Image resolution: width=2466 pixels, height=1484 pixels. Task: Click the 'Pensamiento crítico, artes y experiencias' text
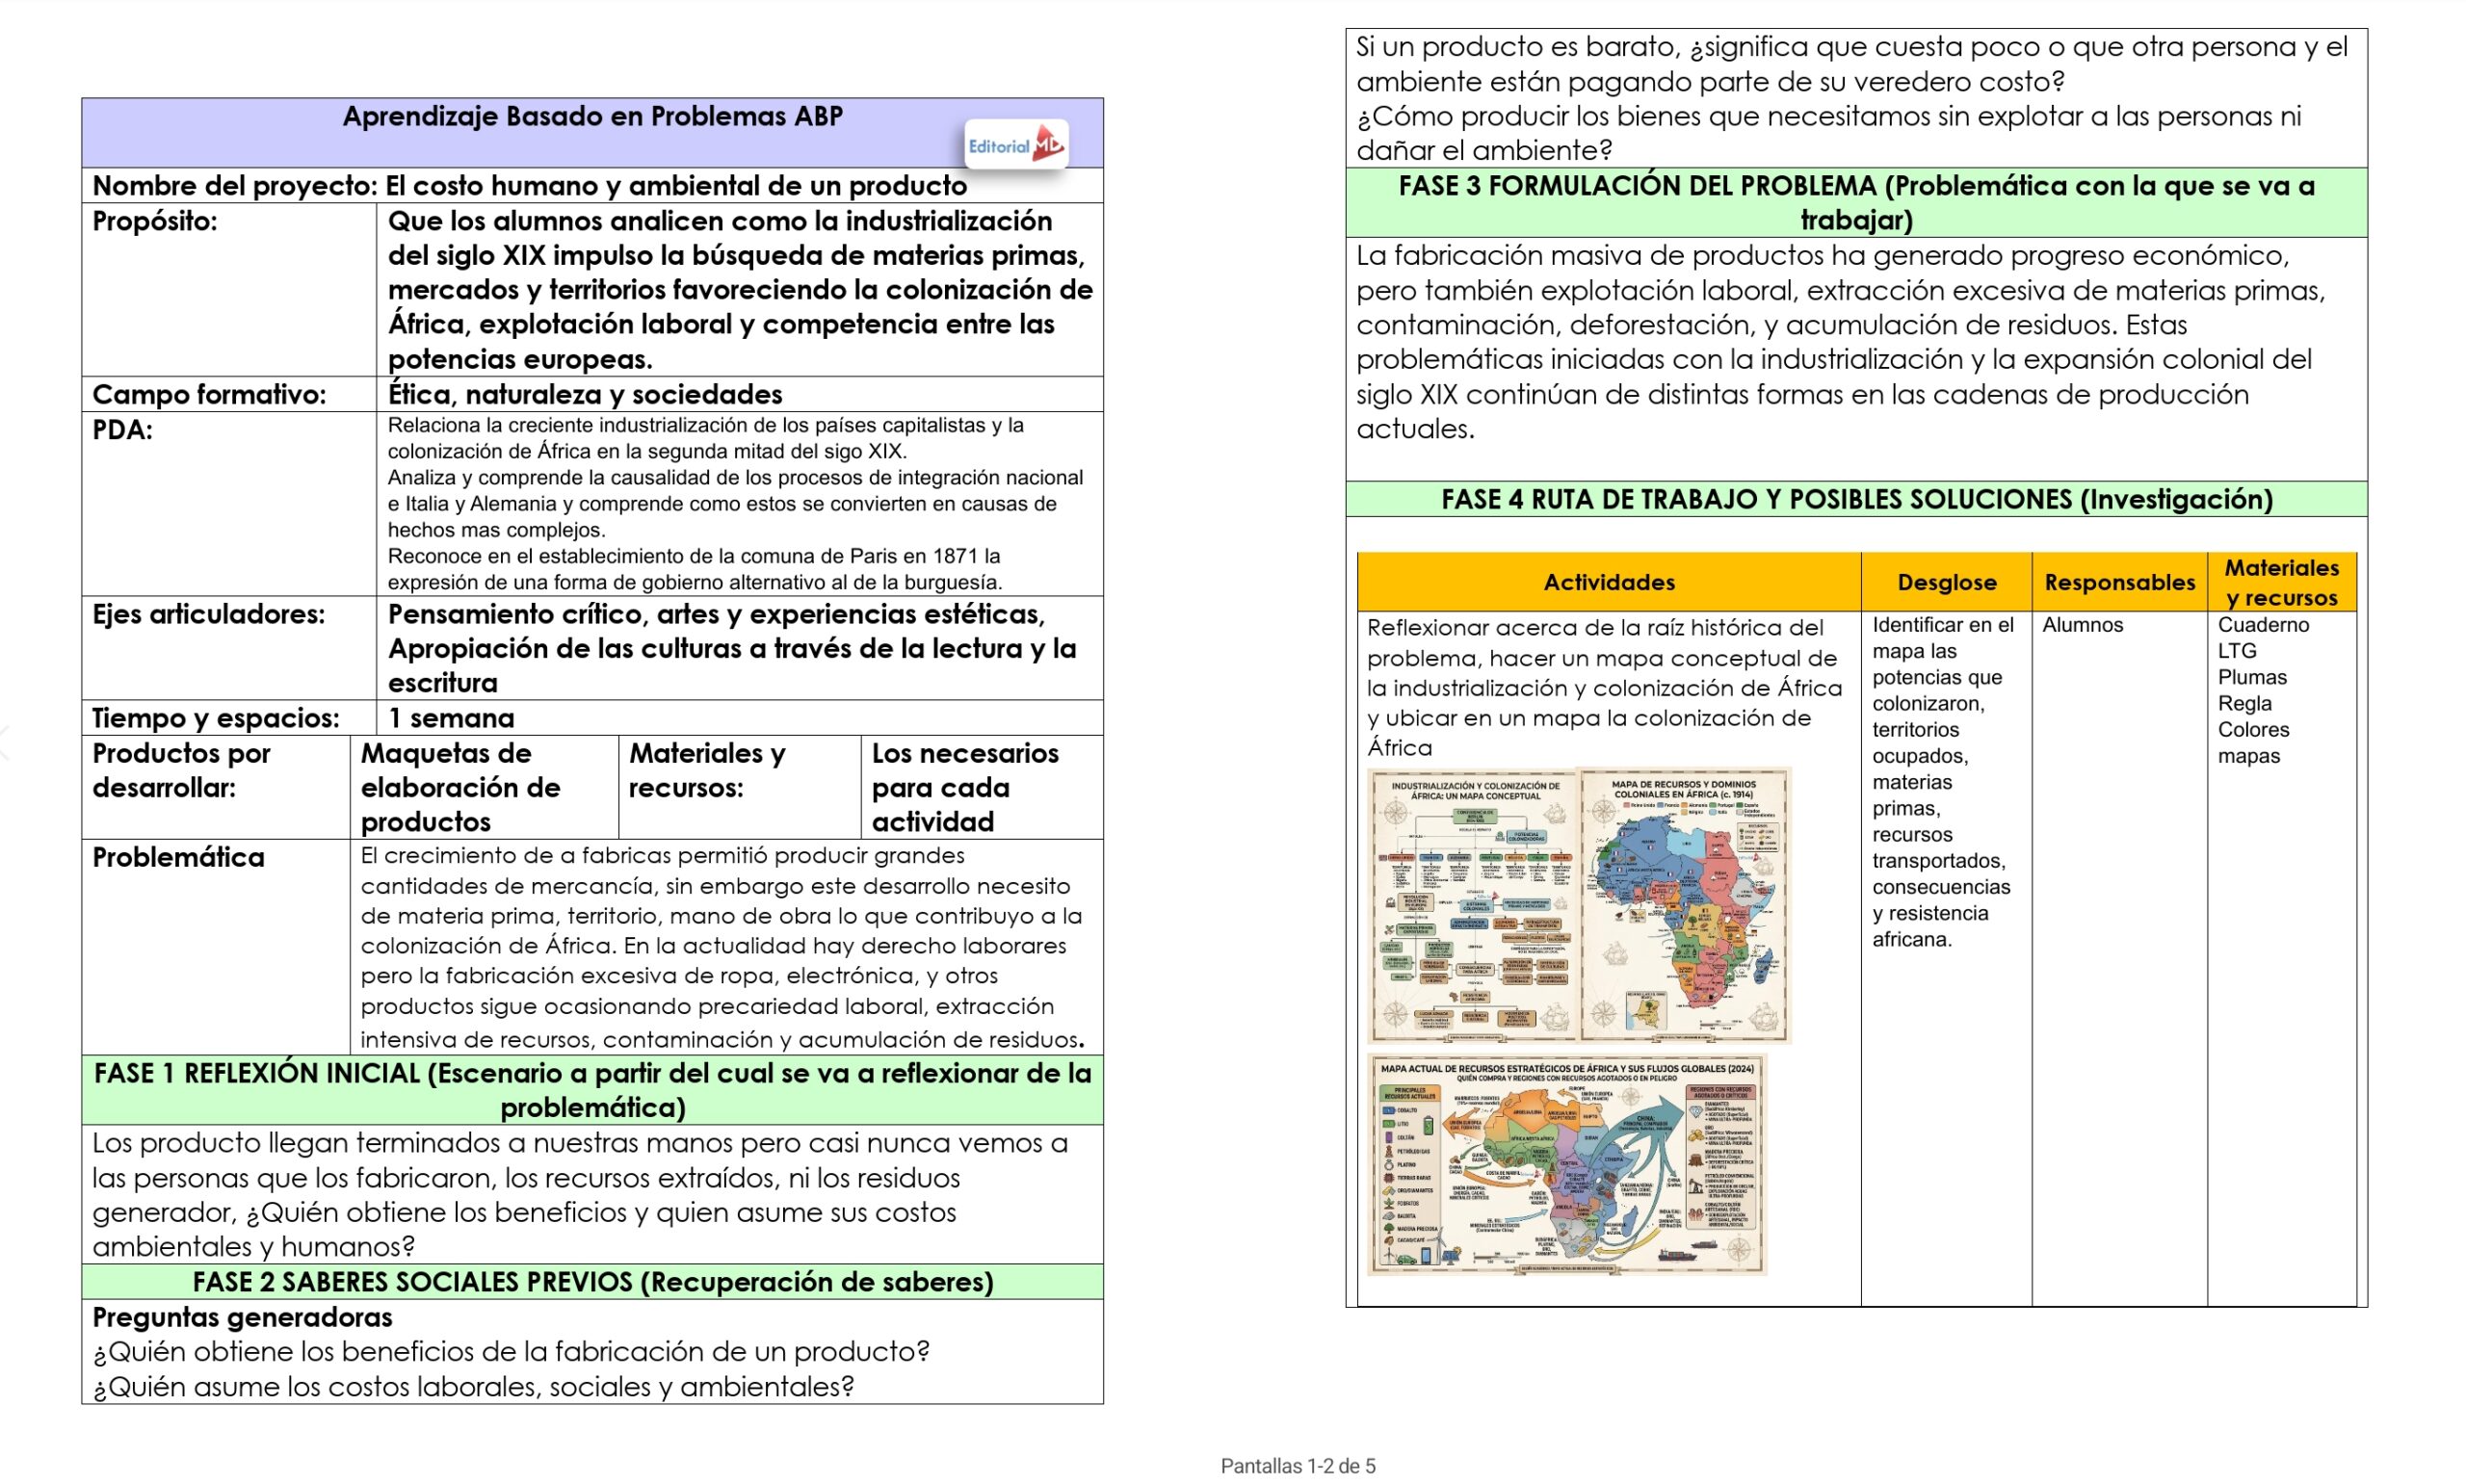pos(732,648)
